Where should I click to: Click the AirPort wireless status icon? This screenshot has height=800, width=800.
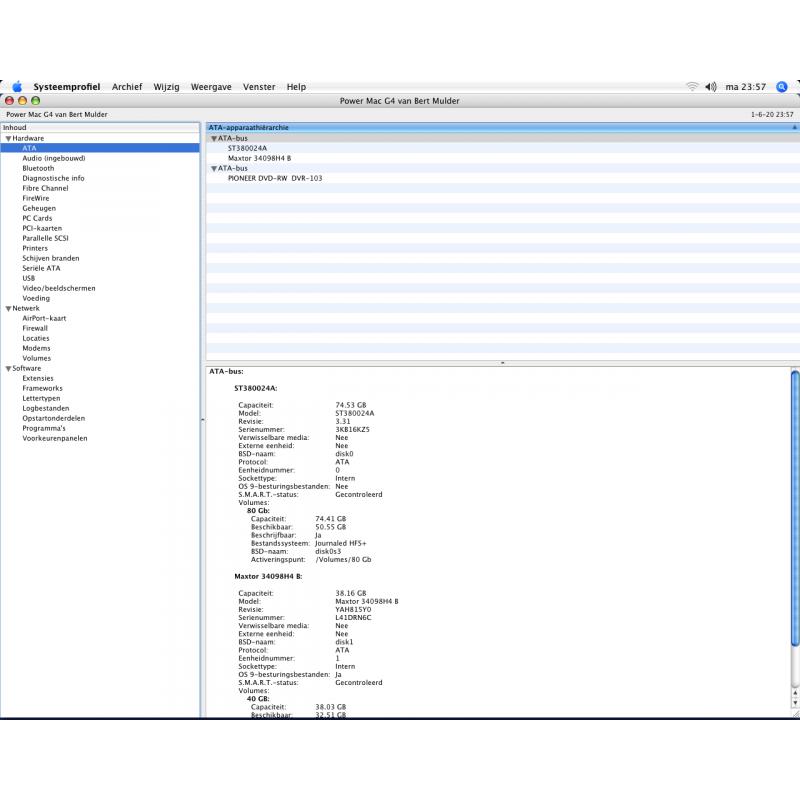(692, 87)
